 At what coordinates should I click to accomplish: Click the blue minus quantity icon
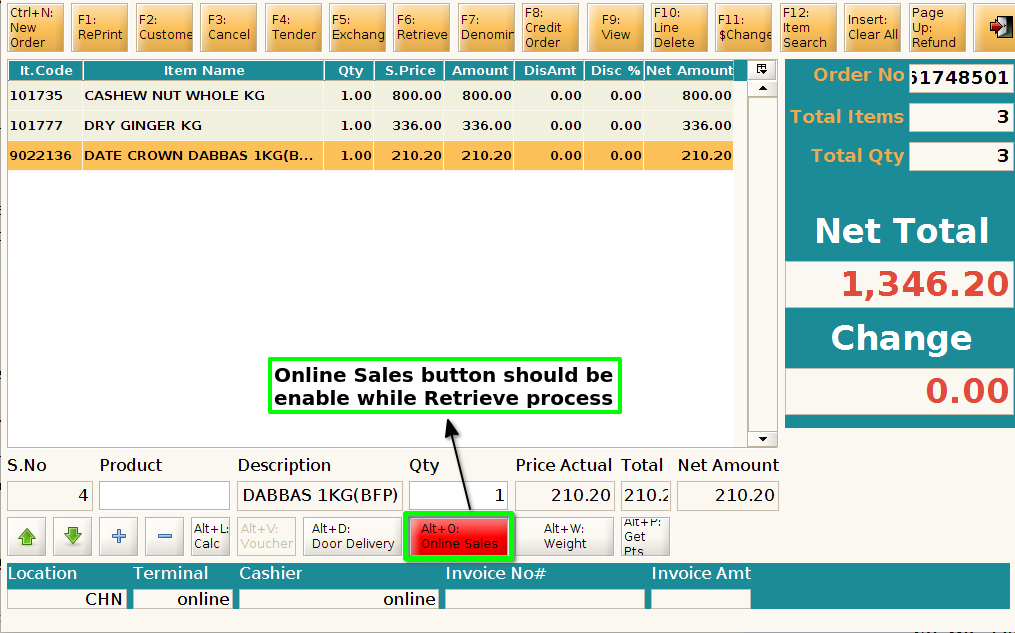(164, 536)
